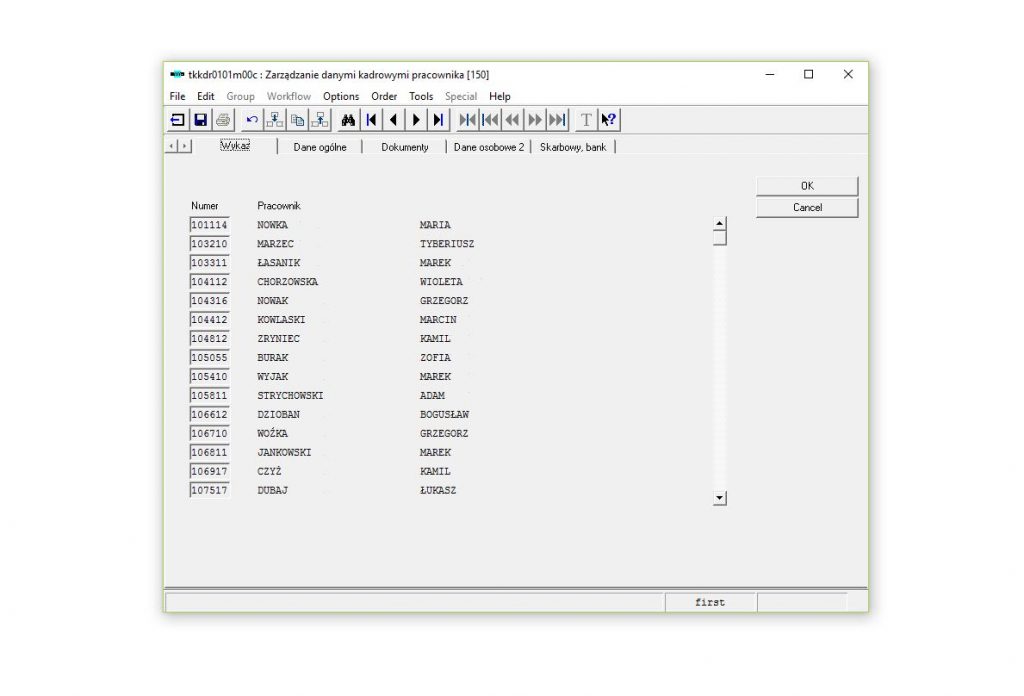Switch to the Skarbowy, bank tab
Viewport: 1024px width, 696px height.
click(573, 147)
